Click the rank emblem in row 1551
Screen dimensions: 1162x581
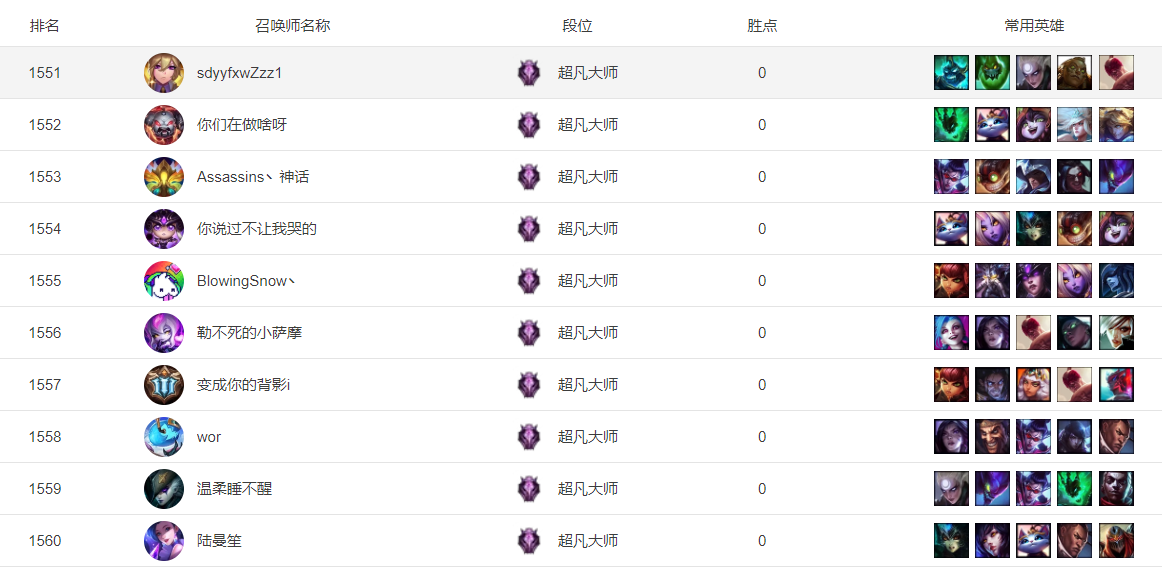coord(528,73)
